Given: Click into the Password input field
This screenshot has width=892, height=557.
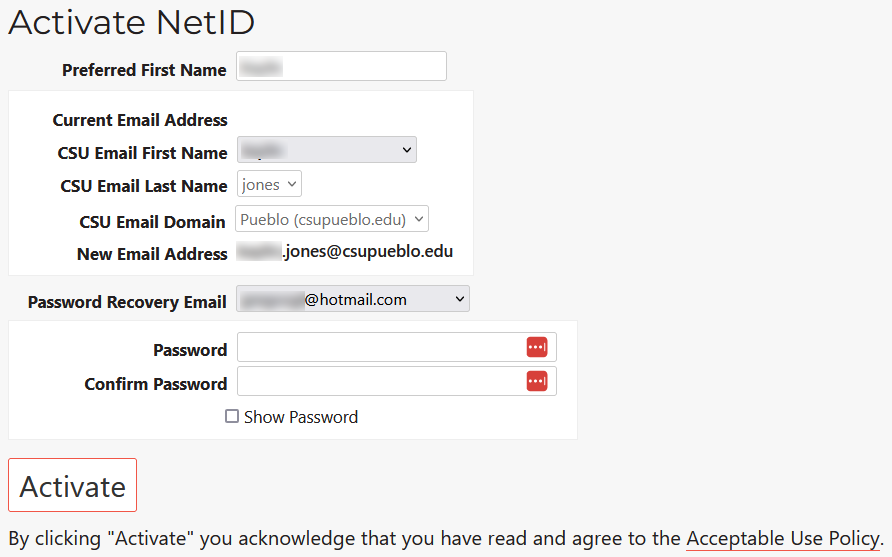Looking at the screenshot, I should (x=380, y=348).
